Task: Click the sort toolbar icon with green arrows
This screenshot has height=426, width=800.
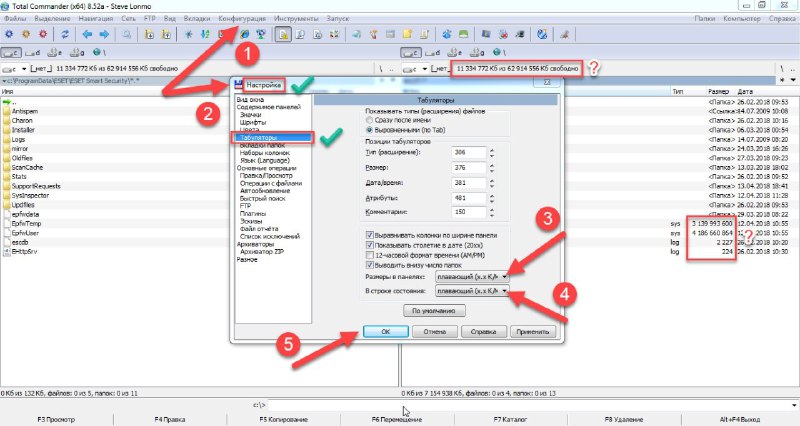Action: (x=205, y=34)
